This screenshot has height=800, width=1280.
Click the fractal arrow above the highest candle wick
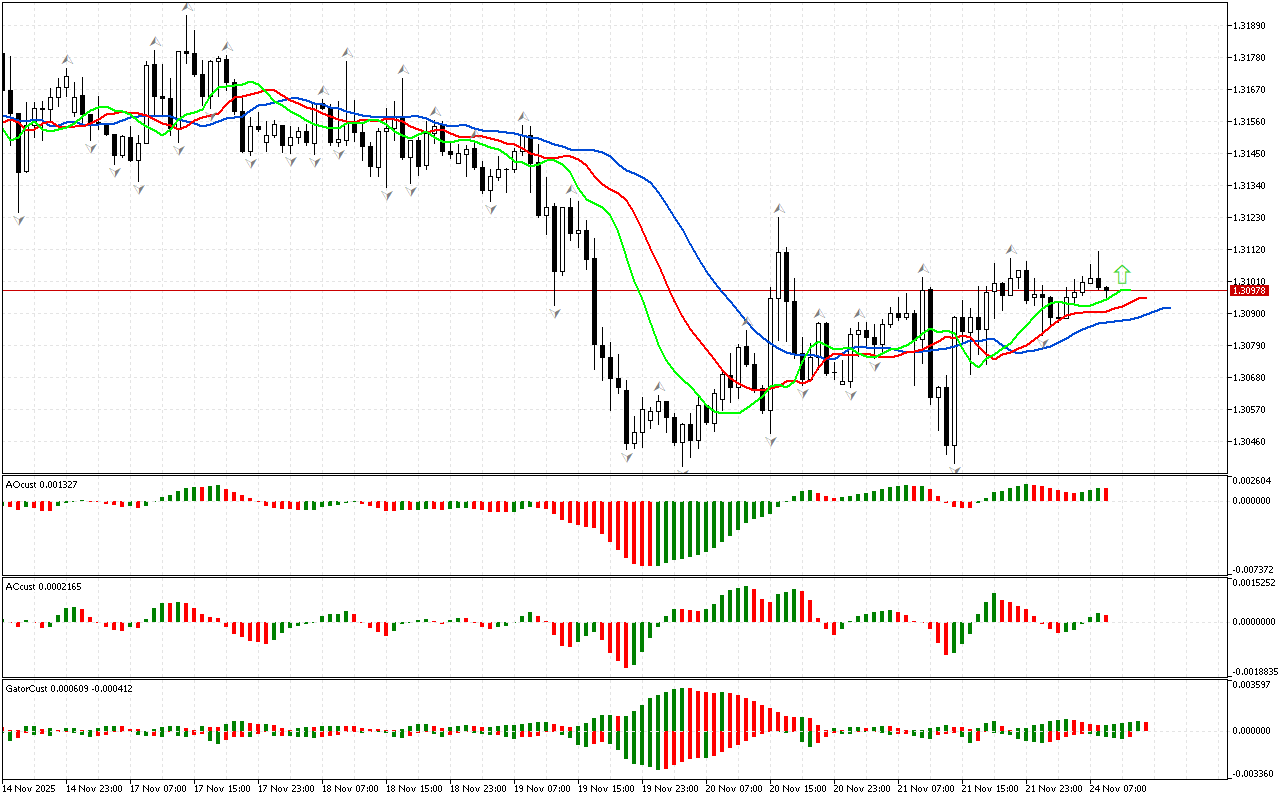tap(187, 8)
